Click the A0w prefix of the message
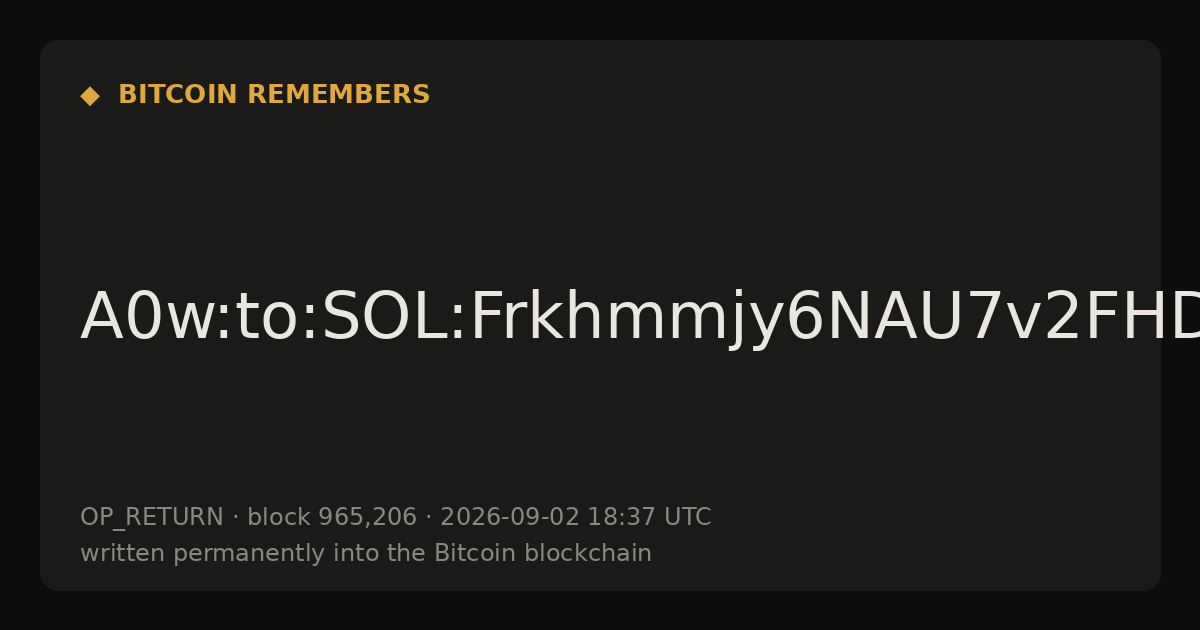The height and width of the screenshot is (630, 1200). 141,318
